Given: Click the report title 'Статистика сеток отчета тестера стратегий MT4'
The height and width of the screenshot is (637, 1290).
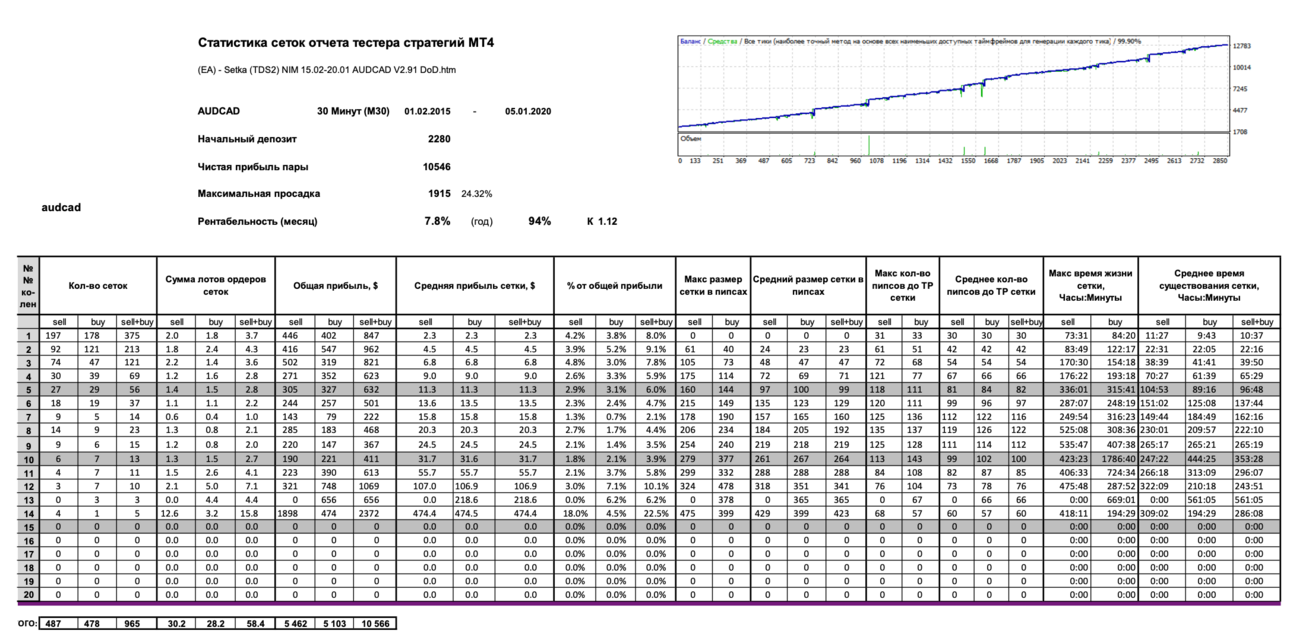Looking at the screenshot, I should click(x=346, y=43).
